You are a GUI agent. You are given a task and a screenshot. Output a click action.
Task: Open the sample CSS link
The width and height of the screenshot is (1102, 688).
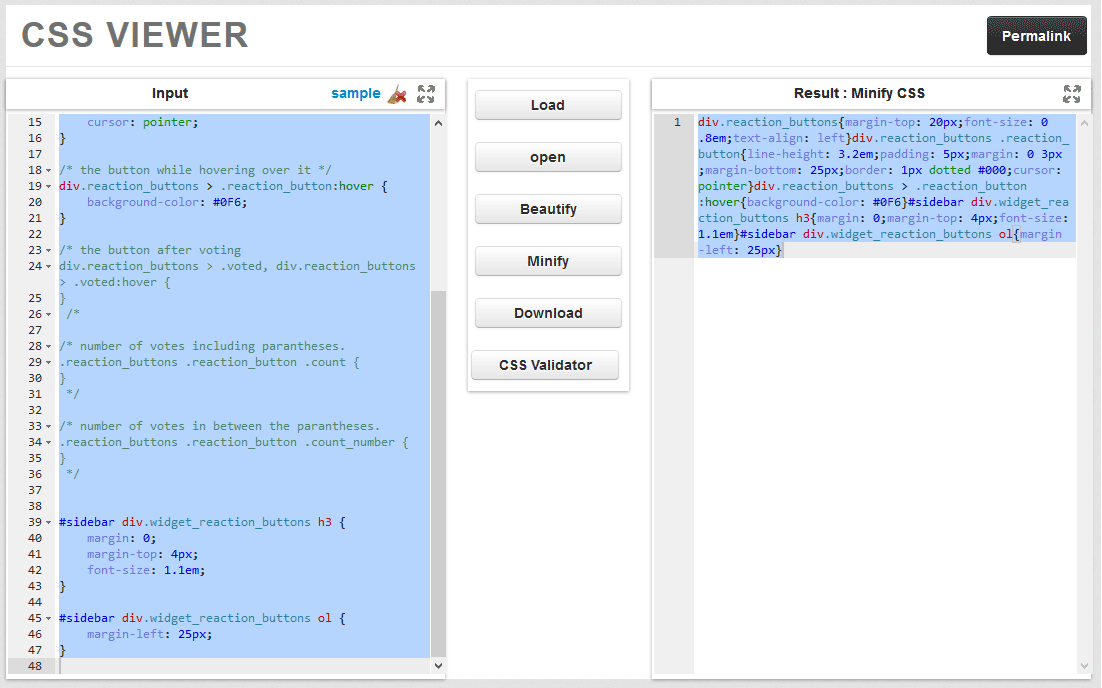(355, 93)
